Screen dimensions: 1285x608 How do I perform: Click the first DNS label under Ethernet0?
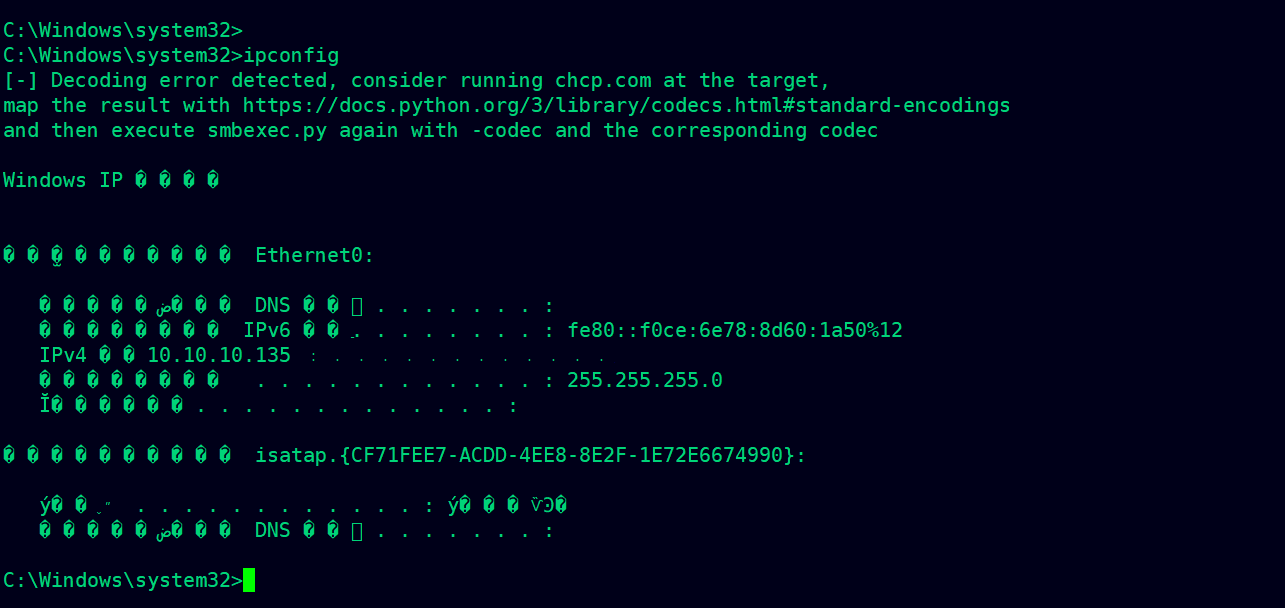[273, 305]
